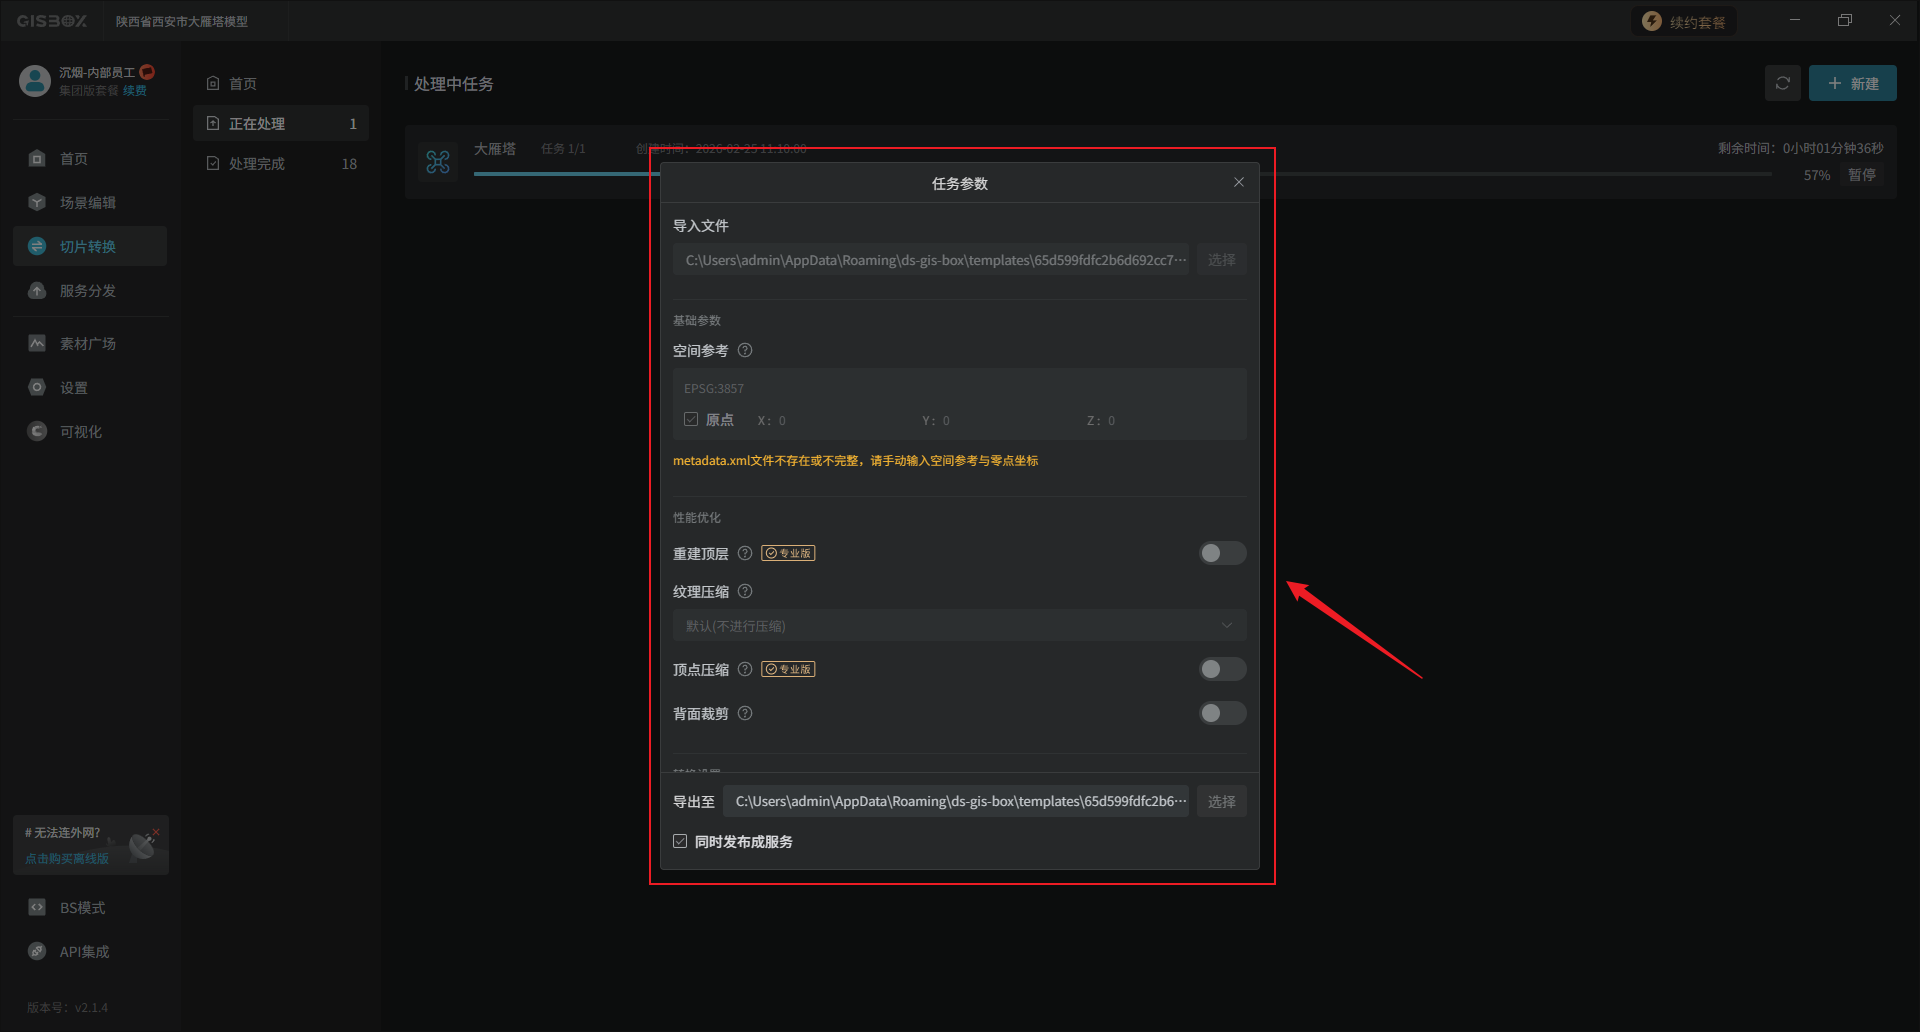Enable the 顶点压缩 switch
Image resolution: width=1920 pixels, height=1032 pixels.
[x=1222, y=670]
